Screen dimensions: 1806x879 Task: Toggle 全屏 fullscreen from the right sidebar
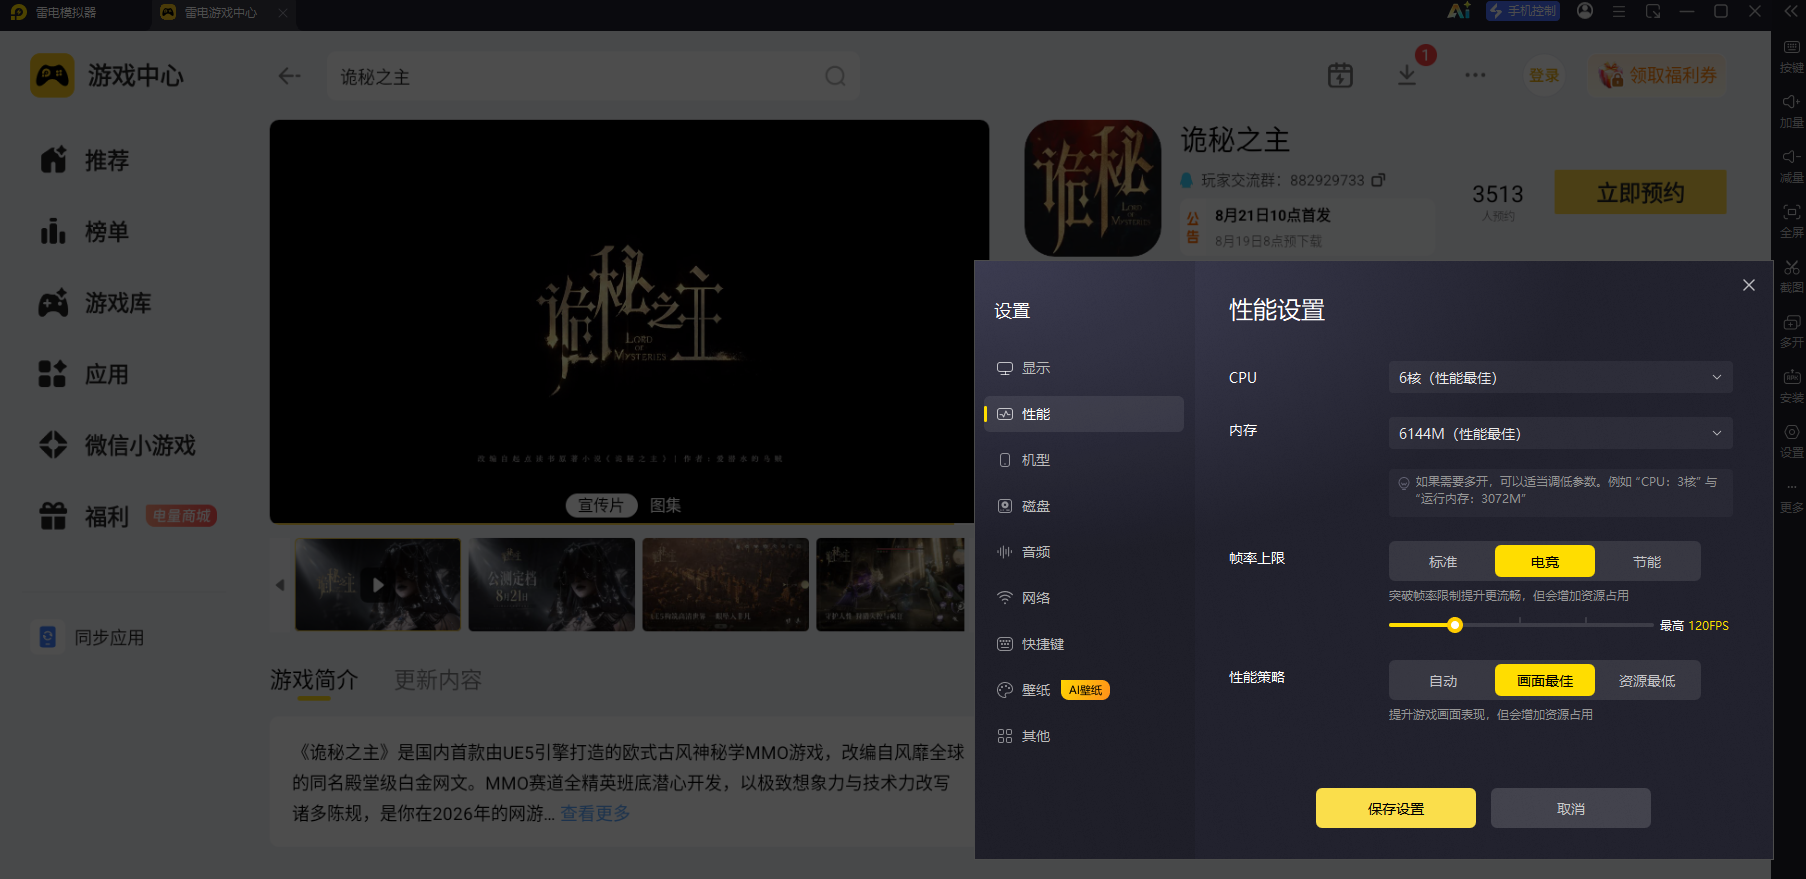1791,220
